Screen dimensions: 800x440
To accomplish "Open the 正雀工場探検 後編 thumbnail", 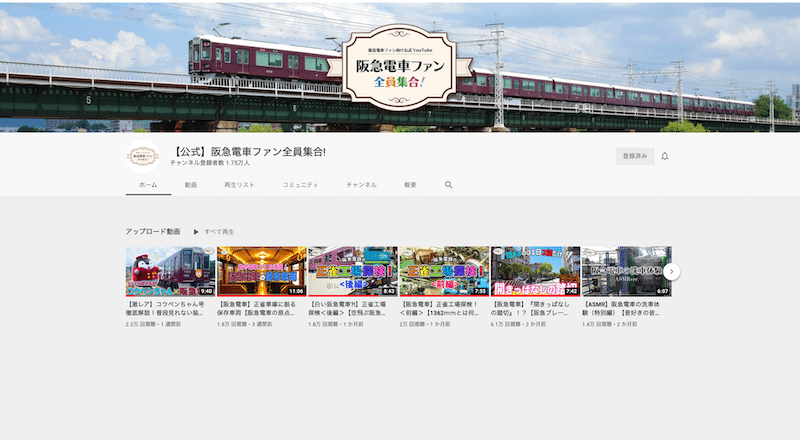I will 352,271.
